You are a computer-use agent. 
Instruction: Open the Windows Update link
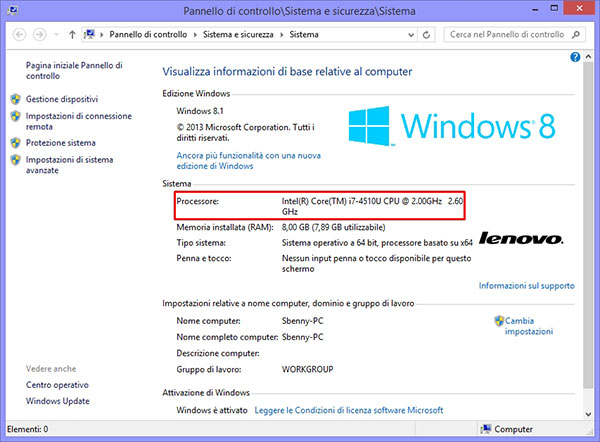tap(60, 401)
